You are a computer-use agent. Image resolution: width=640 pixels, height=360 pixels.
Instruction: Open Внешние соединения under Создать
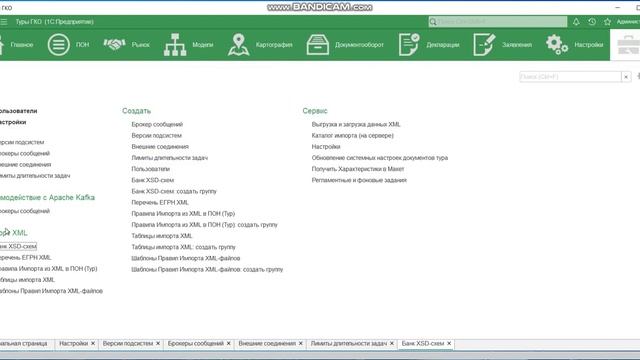[160, 146]
